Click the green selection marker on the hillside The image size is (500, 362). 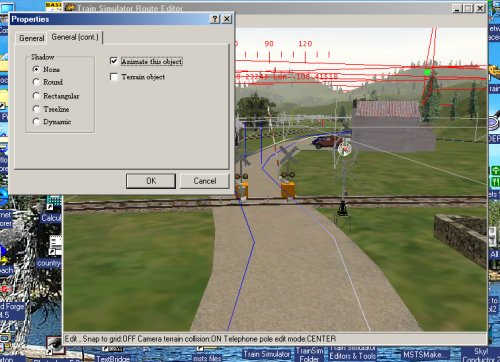click(427, 72)
